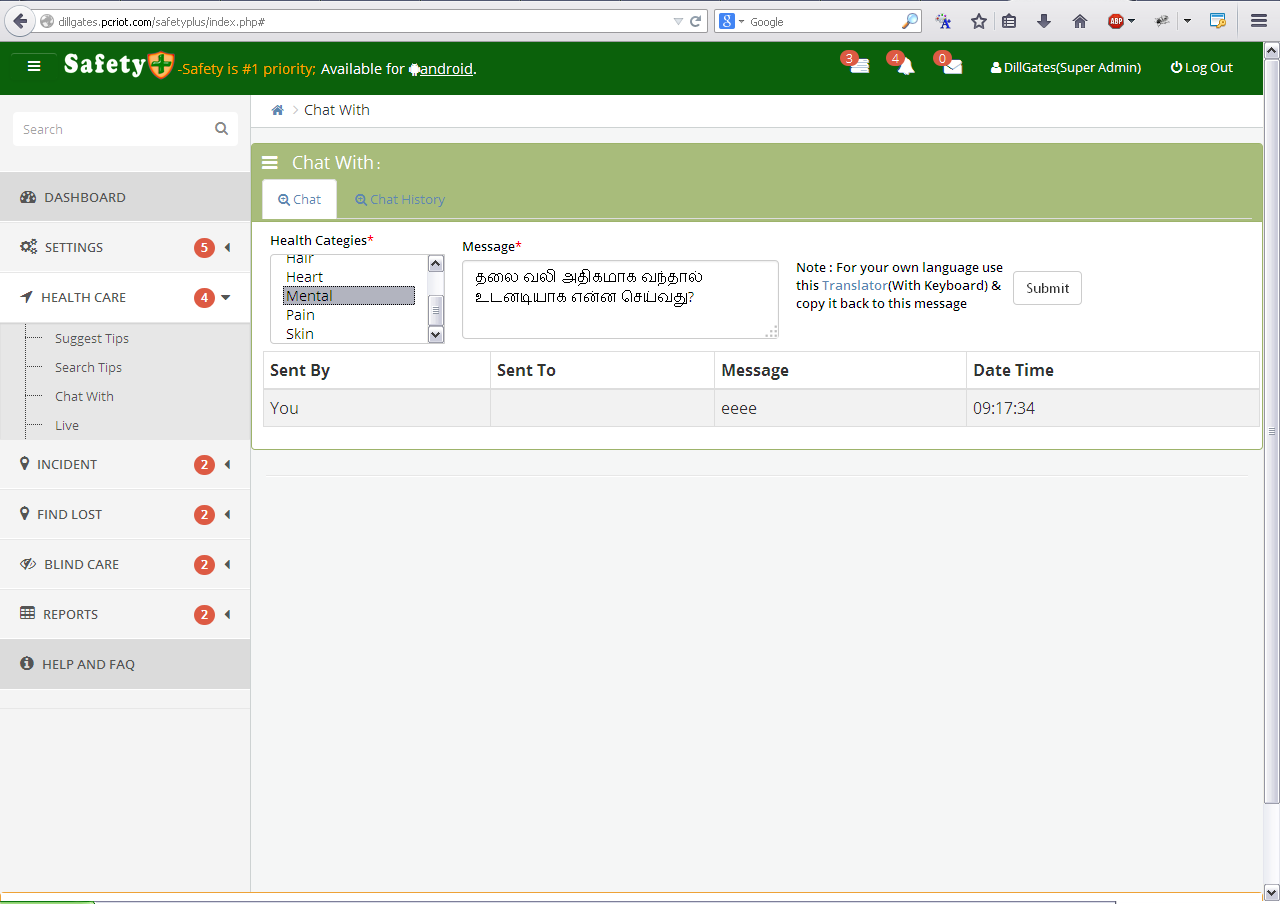The width and height of the screenshot is (1280, 904).
Task: Click the Chat With panel list icon
Action: 270,162
